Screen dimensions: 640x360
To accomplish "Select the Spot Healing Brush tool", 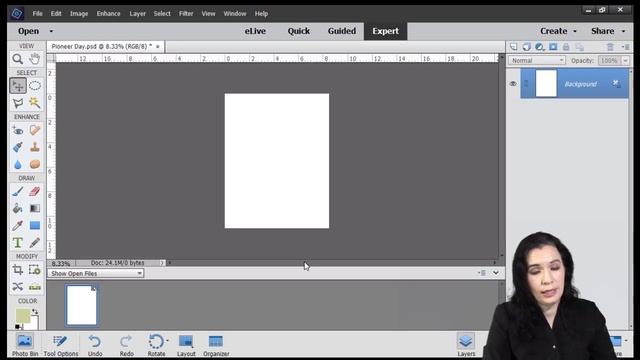I will click(x=35, y=131).
